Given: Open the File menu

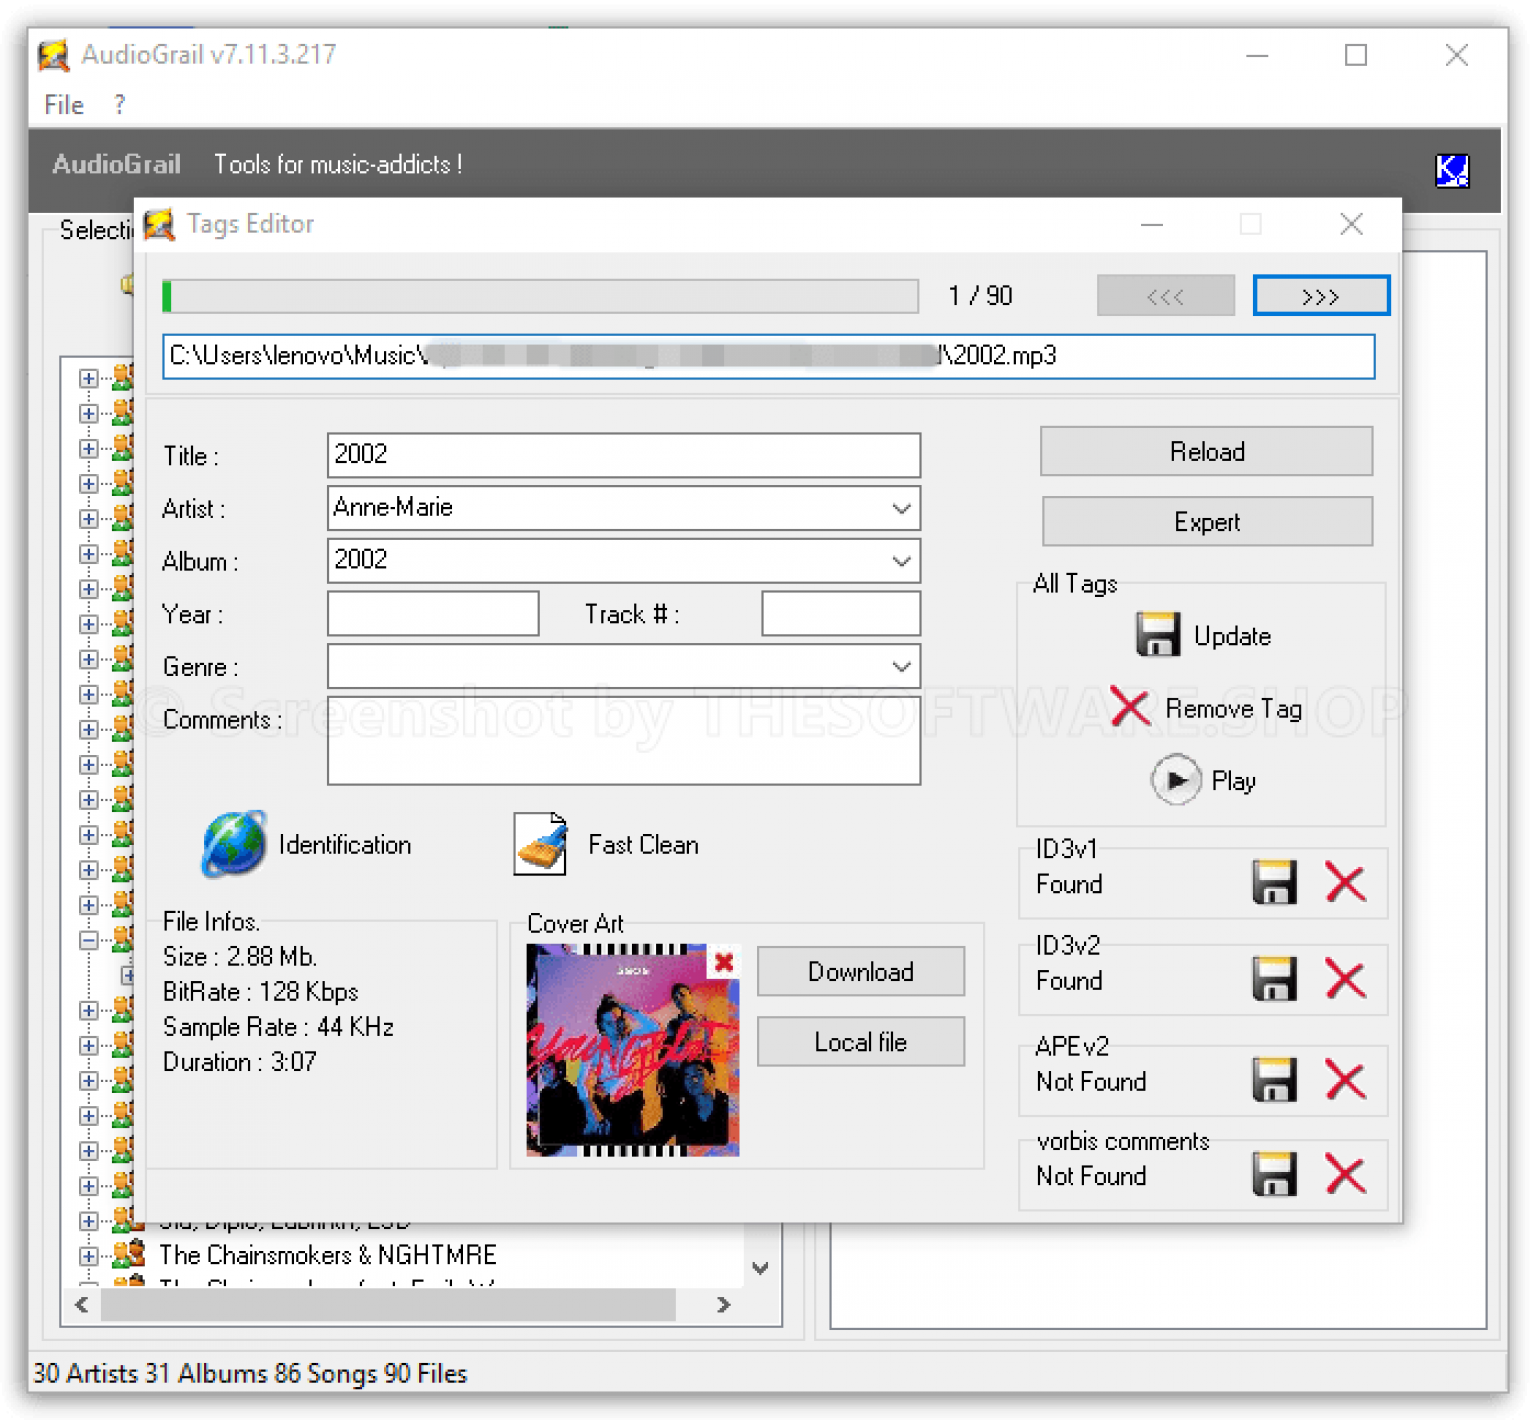Looking at the screenshot, I should click(x=64, y=105).
